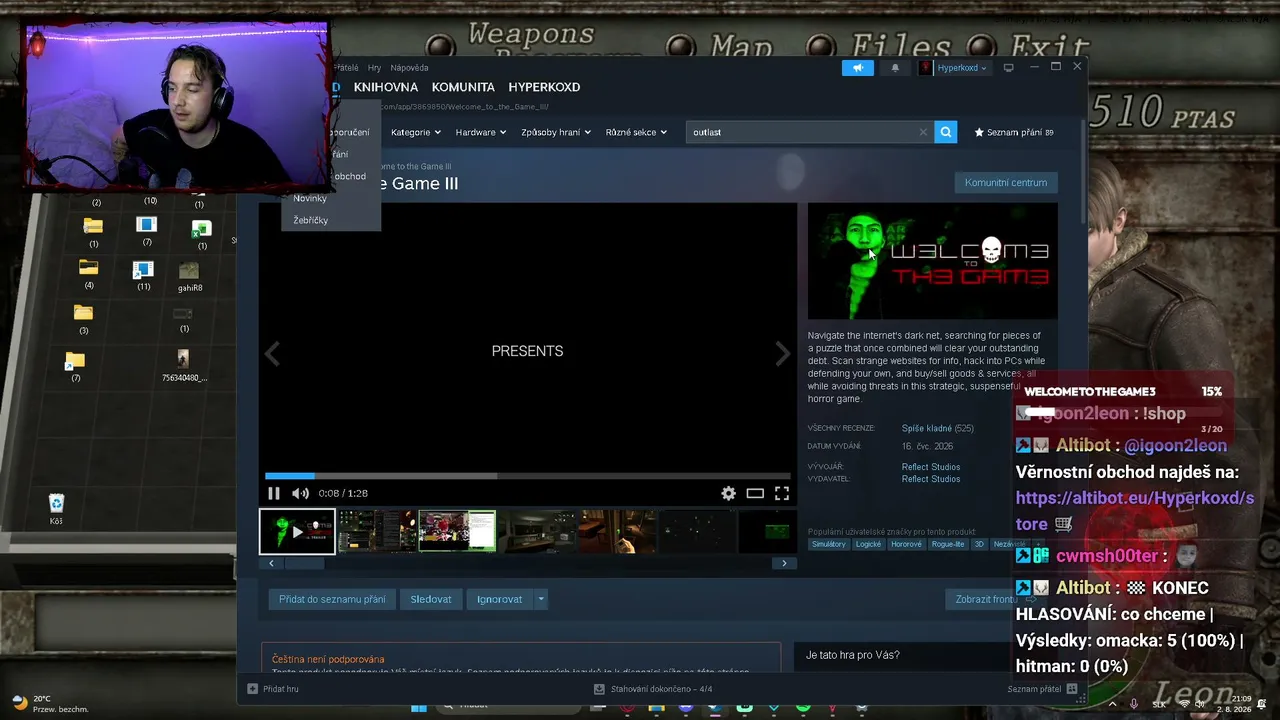Click the Steam announcements megaphone icon
The width and height of the screenshot is (1280, 720).
click(x=857, y=68)
